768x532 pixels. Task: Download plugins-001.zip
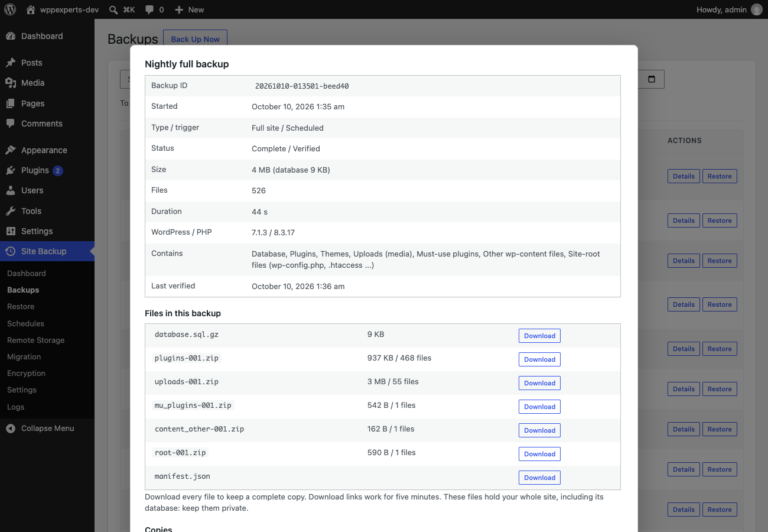539,359
